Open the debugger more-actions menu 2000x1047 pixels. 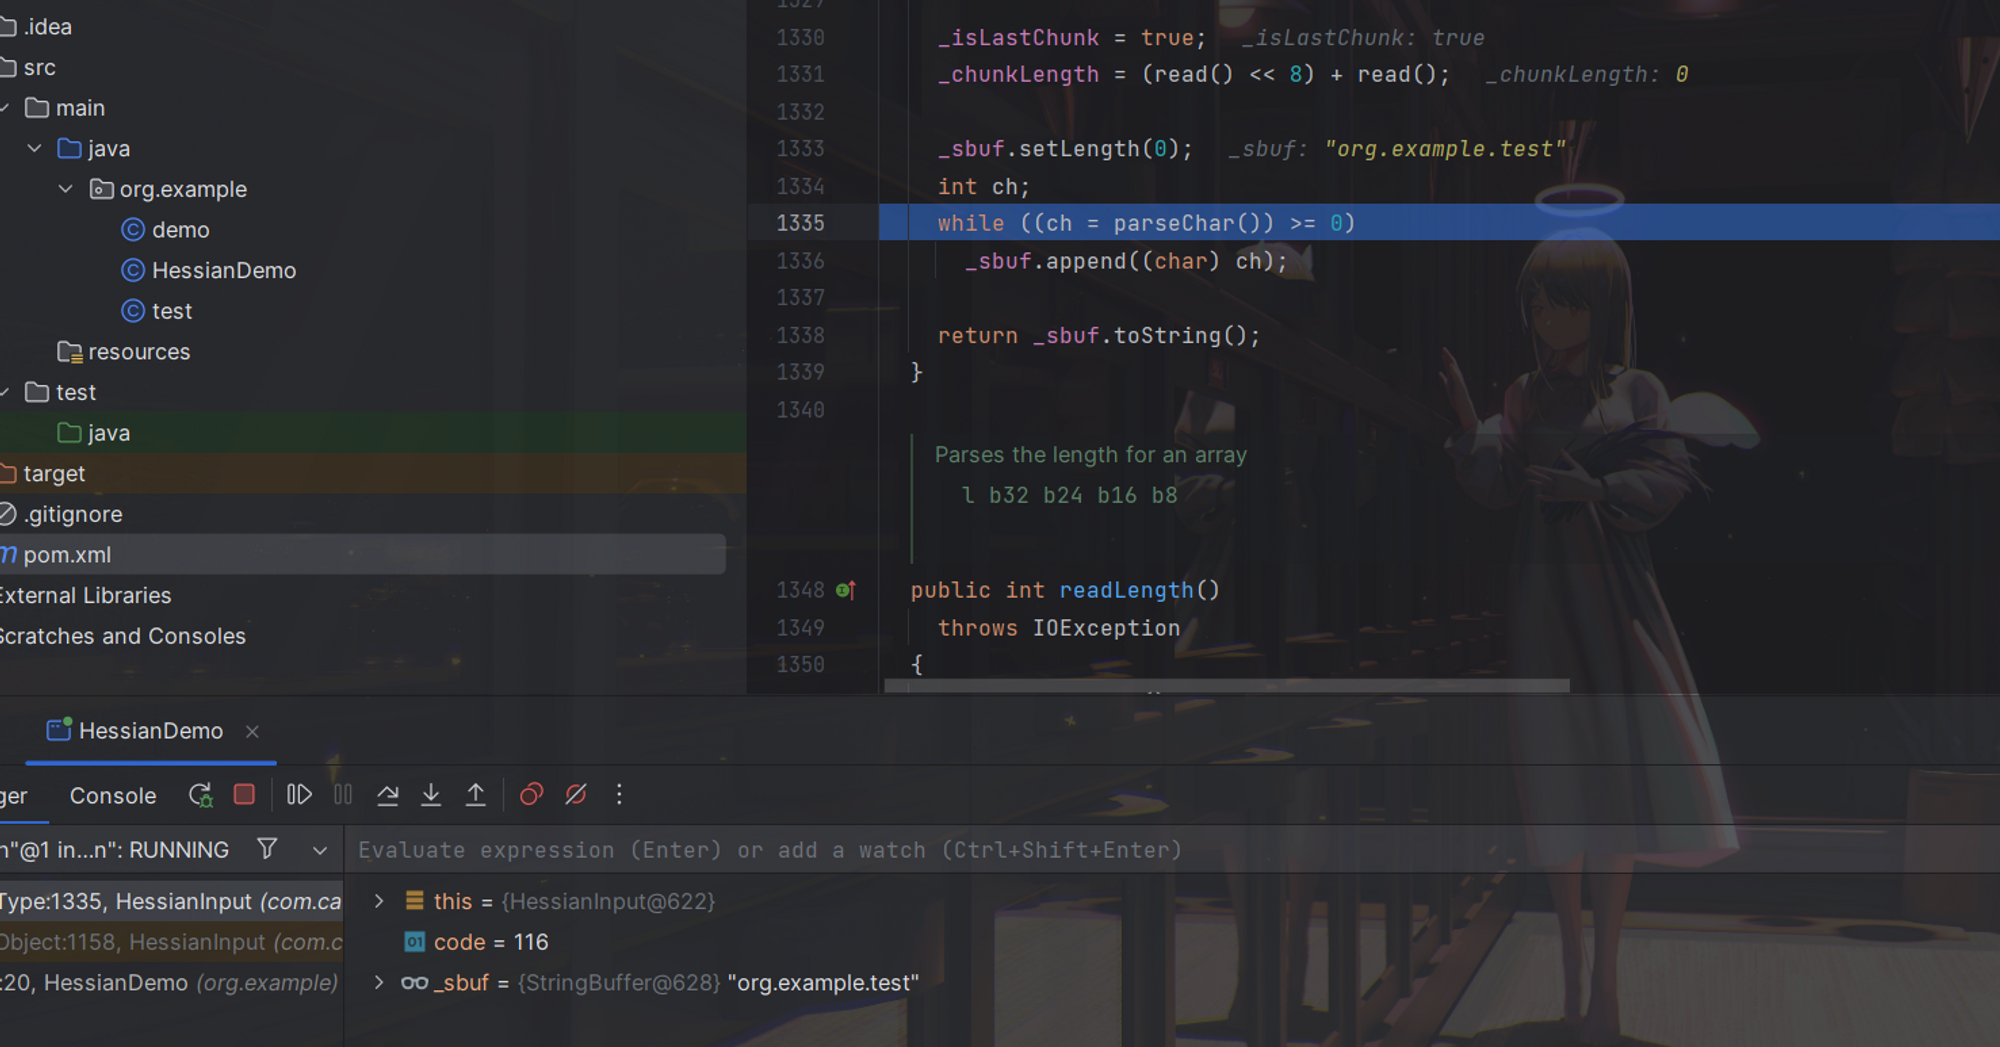pyautogui.click(x=619, y=794)
